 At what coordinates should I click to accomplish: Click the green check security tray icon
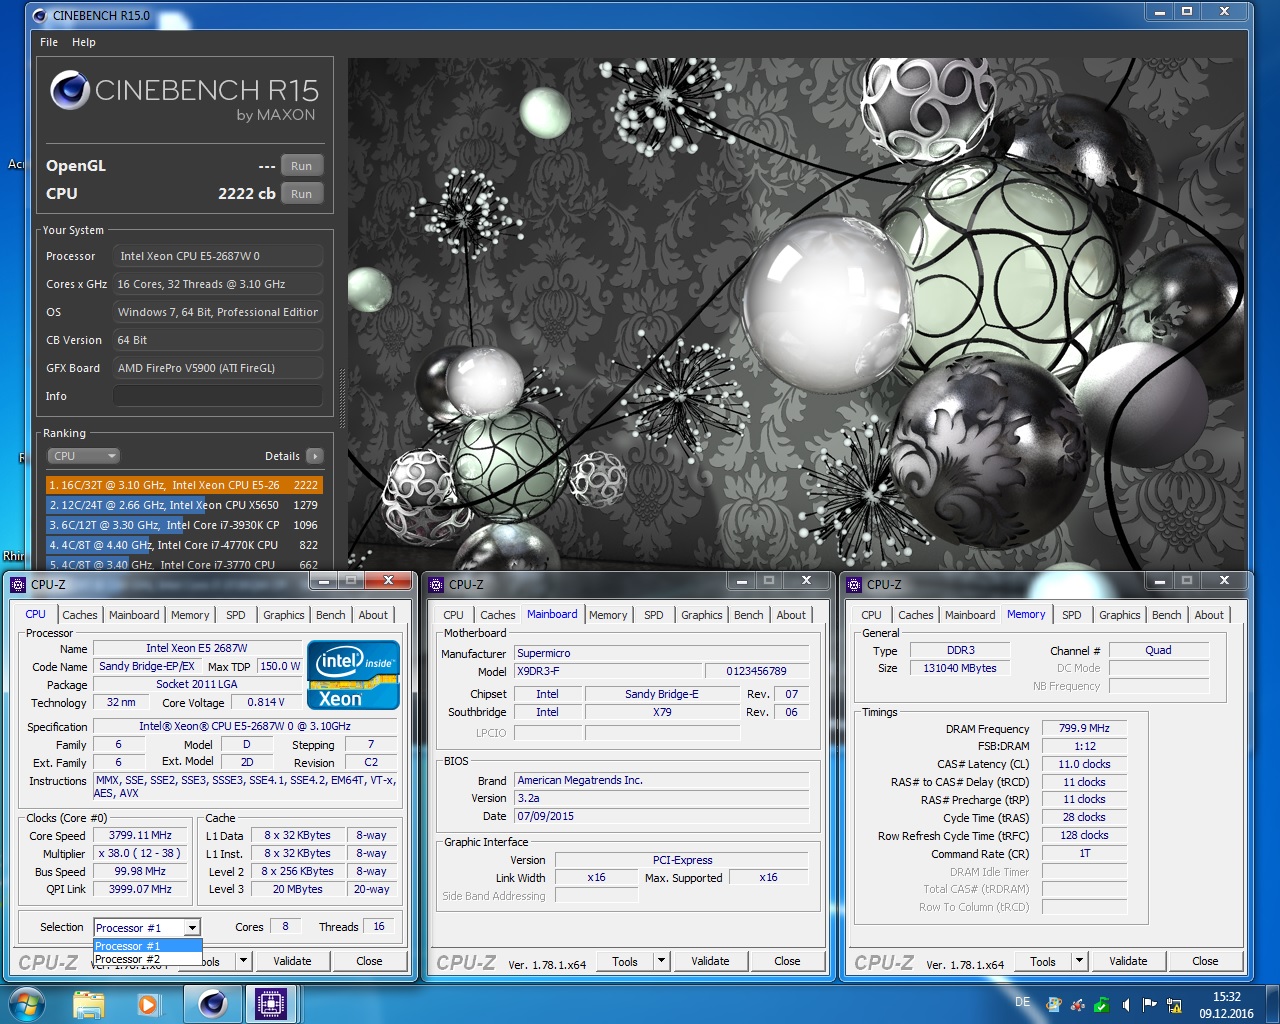pos(1101,1005)
